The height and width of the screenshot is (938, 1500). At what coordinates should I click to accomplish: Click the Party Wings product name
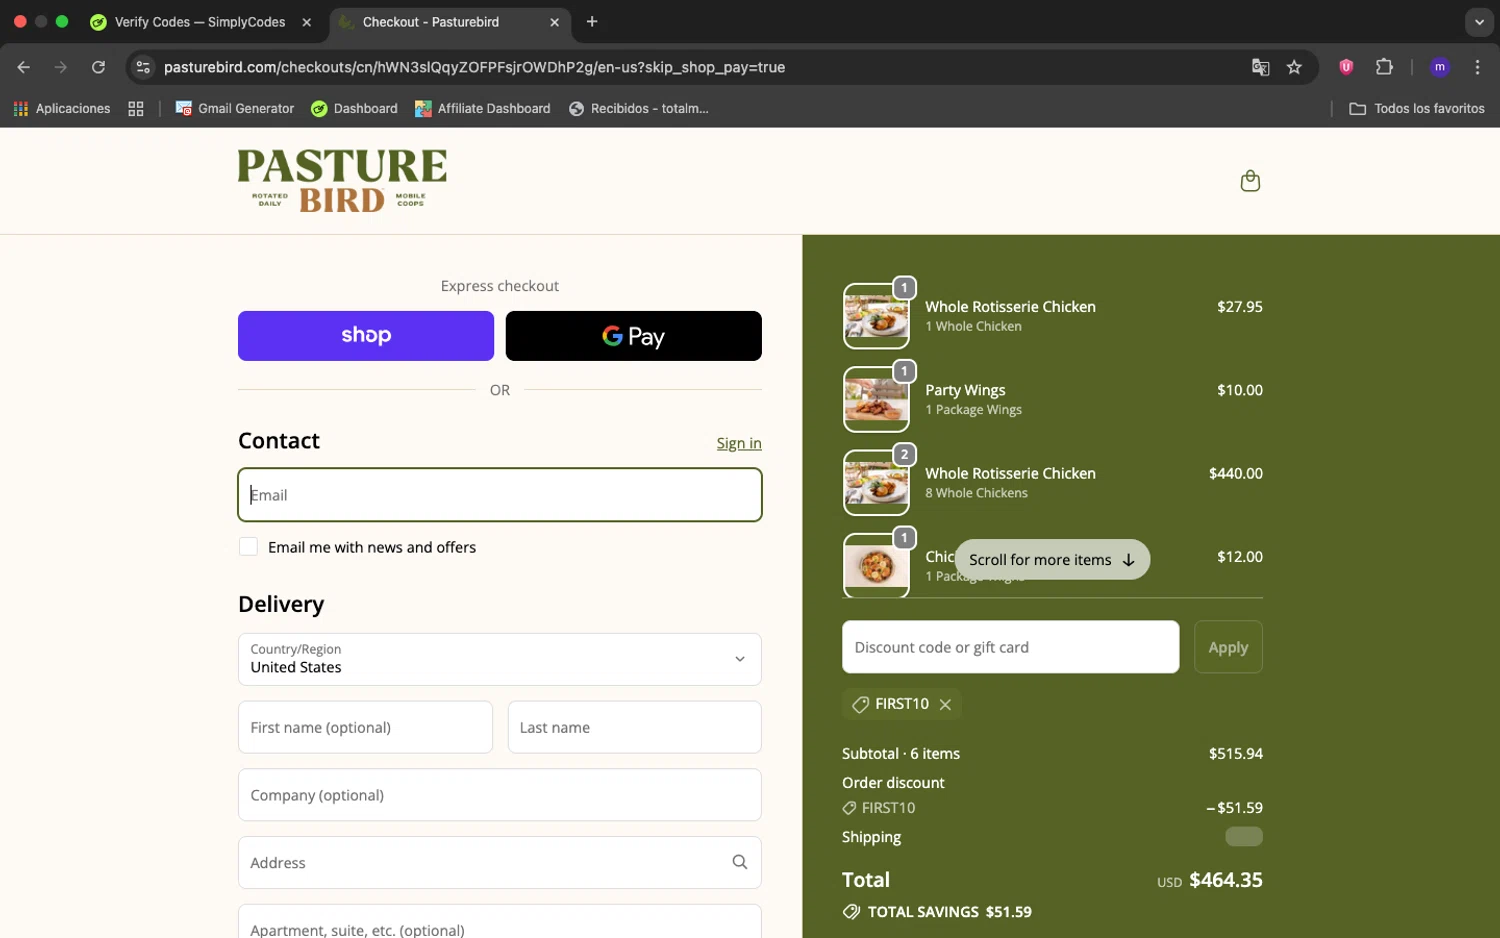tap(965, 390)
